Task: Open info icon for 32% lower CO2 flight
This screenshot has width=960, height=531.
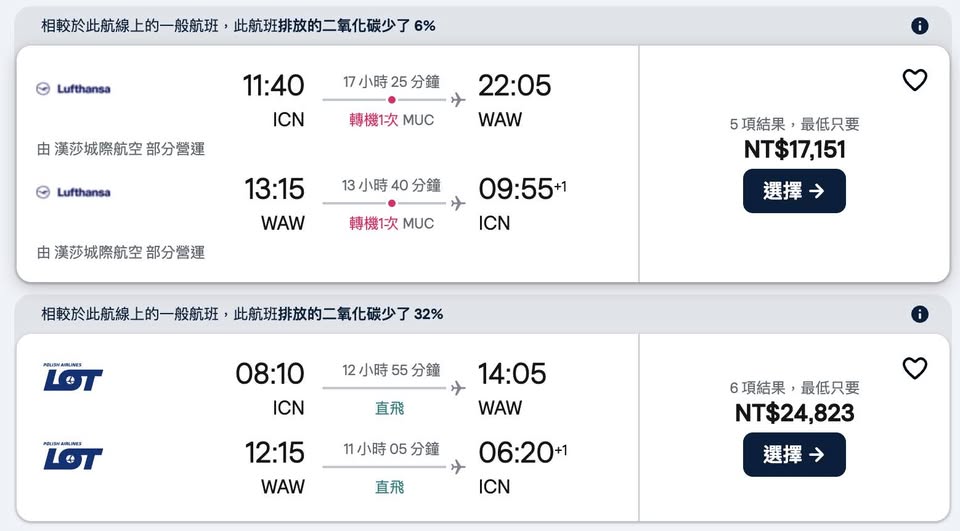Action: [x=920, y=314]
